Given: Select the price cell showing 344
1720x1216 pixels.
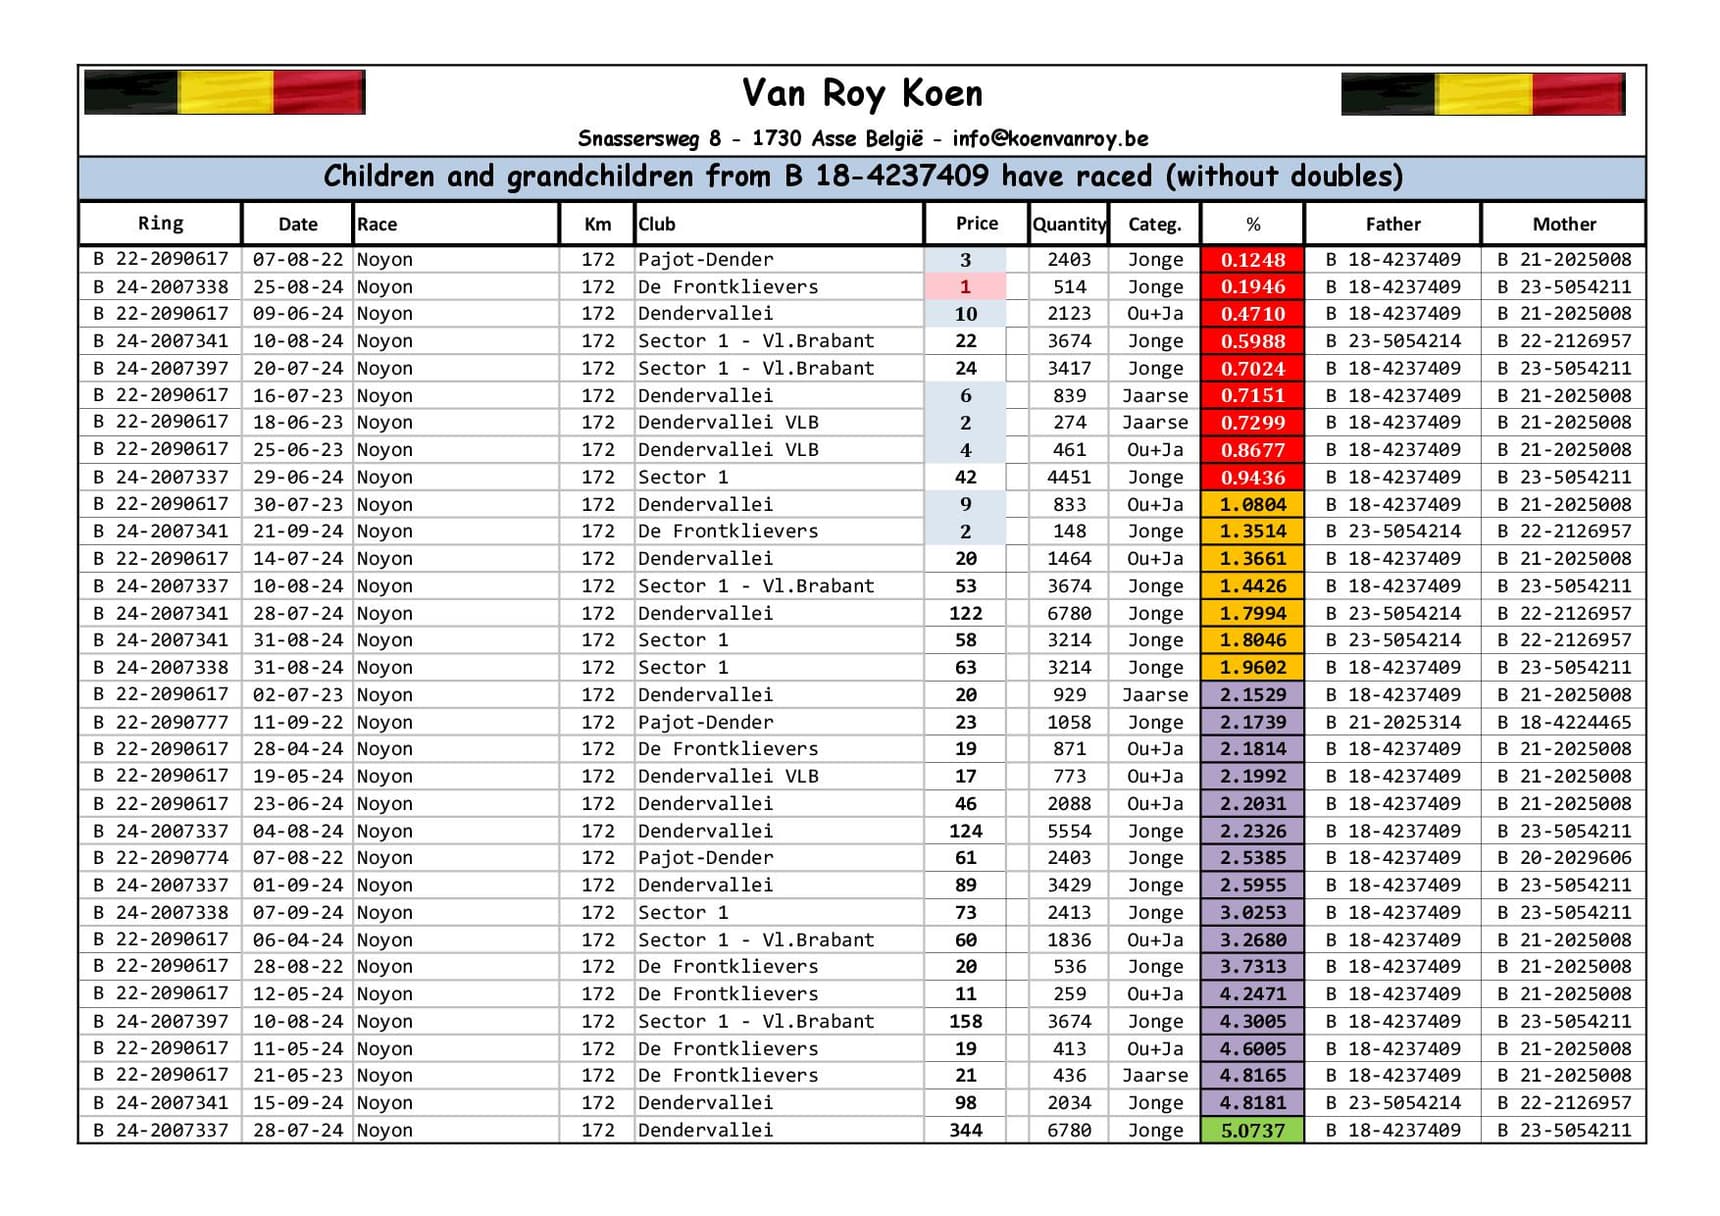Looking at the screenshot, I should point(965,1130).
